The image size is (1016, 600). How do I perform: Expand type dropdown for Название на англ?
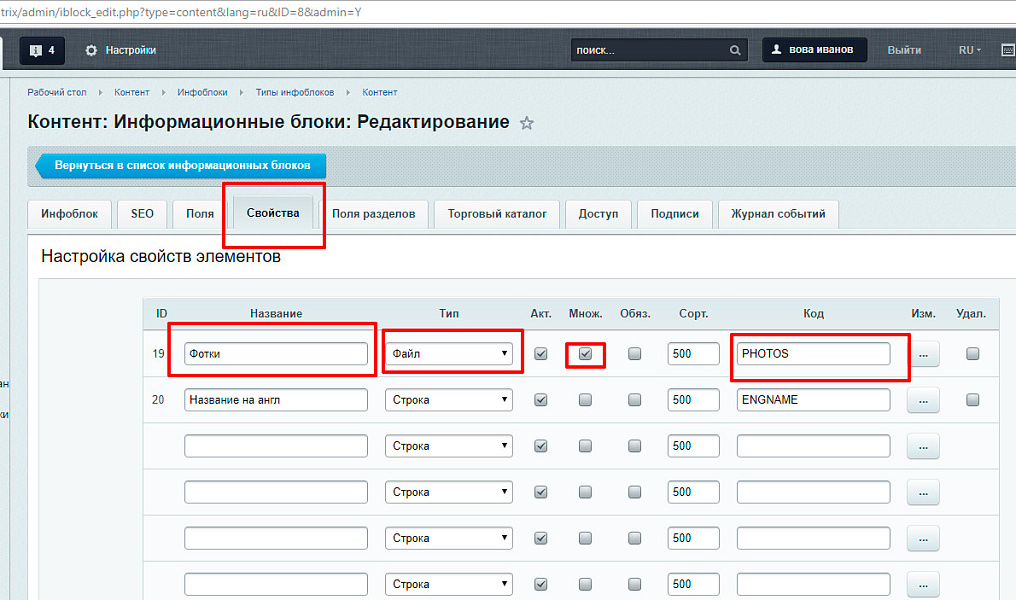click(x=449, y=400)
